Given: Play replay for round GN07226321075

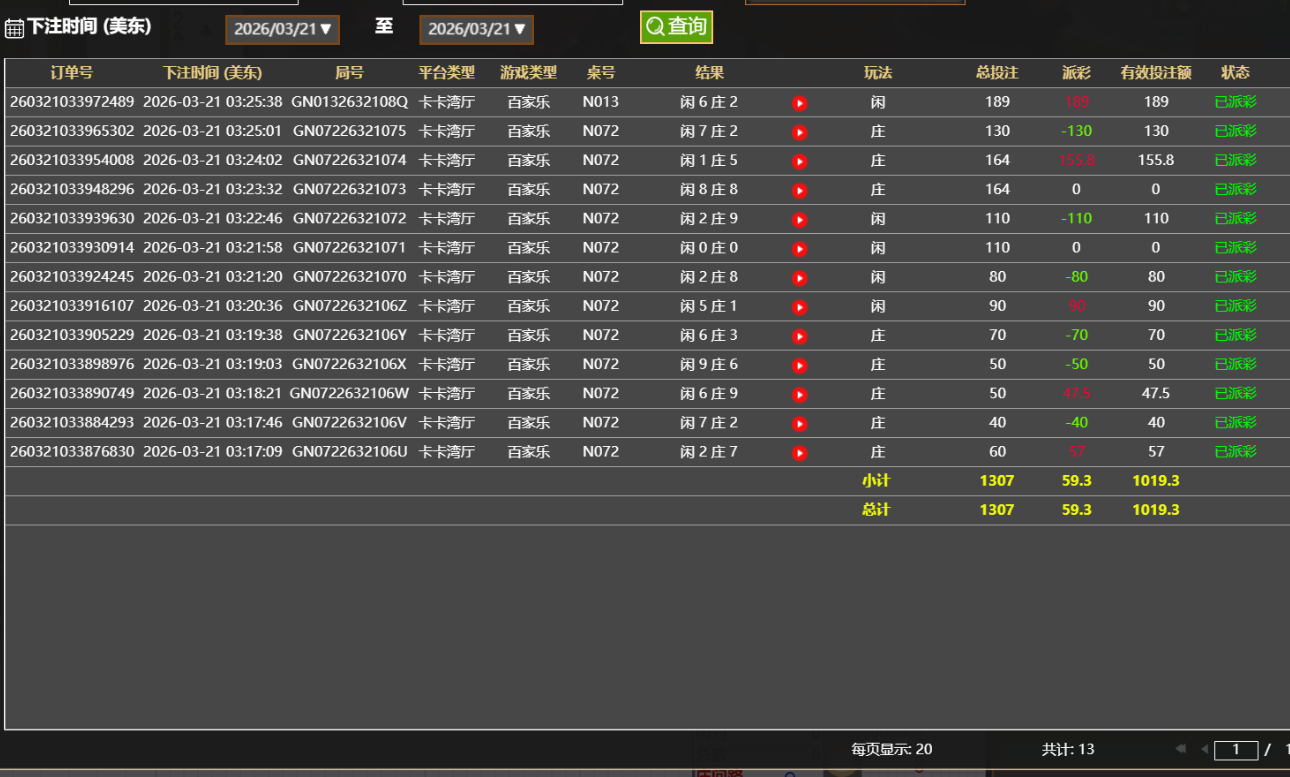Looking at the screenshot, I should pyautogui.click(x=799, y=132).
